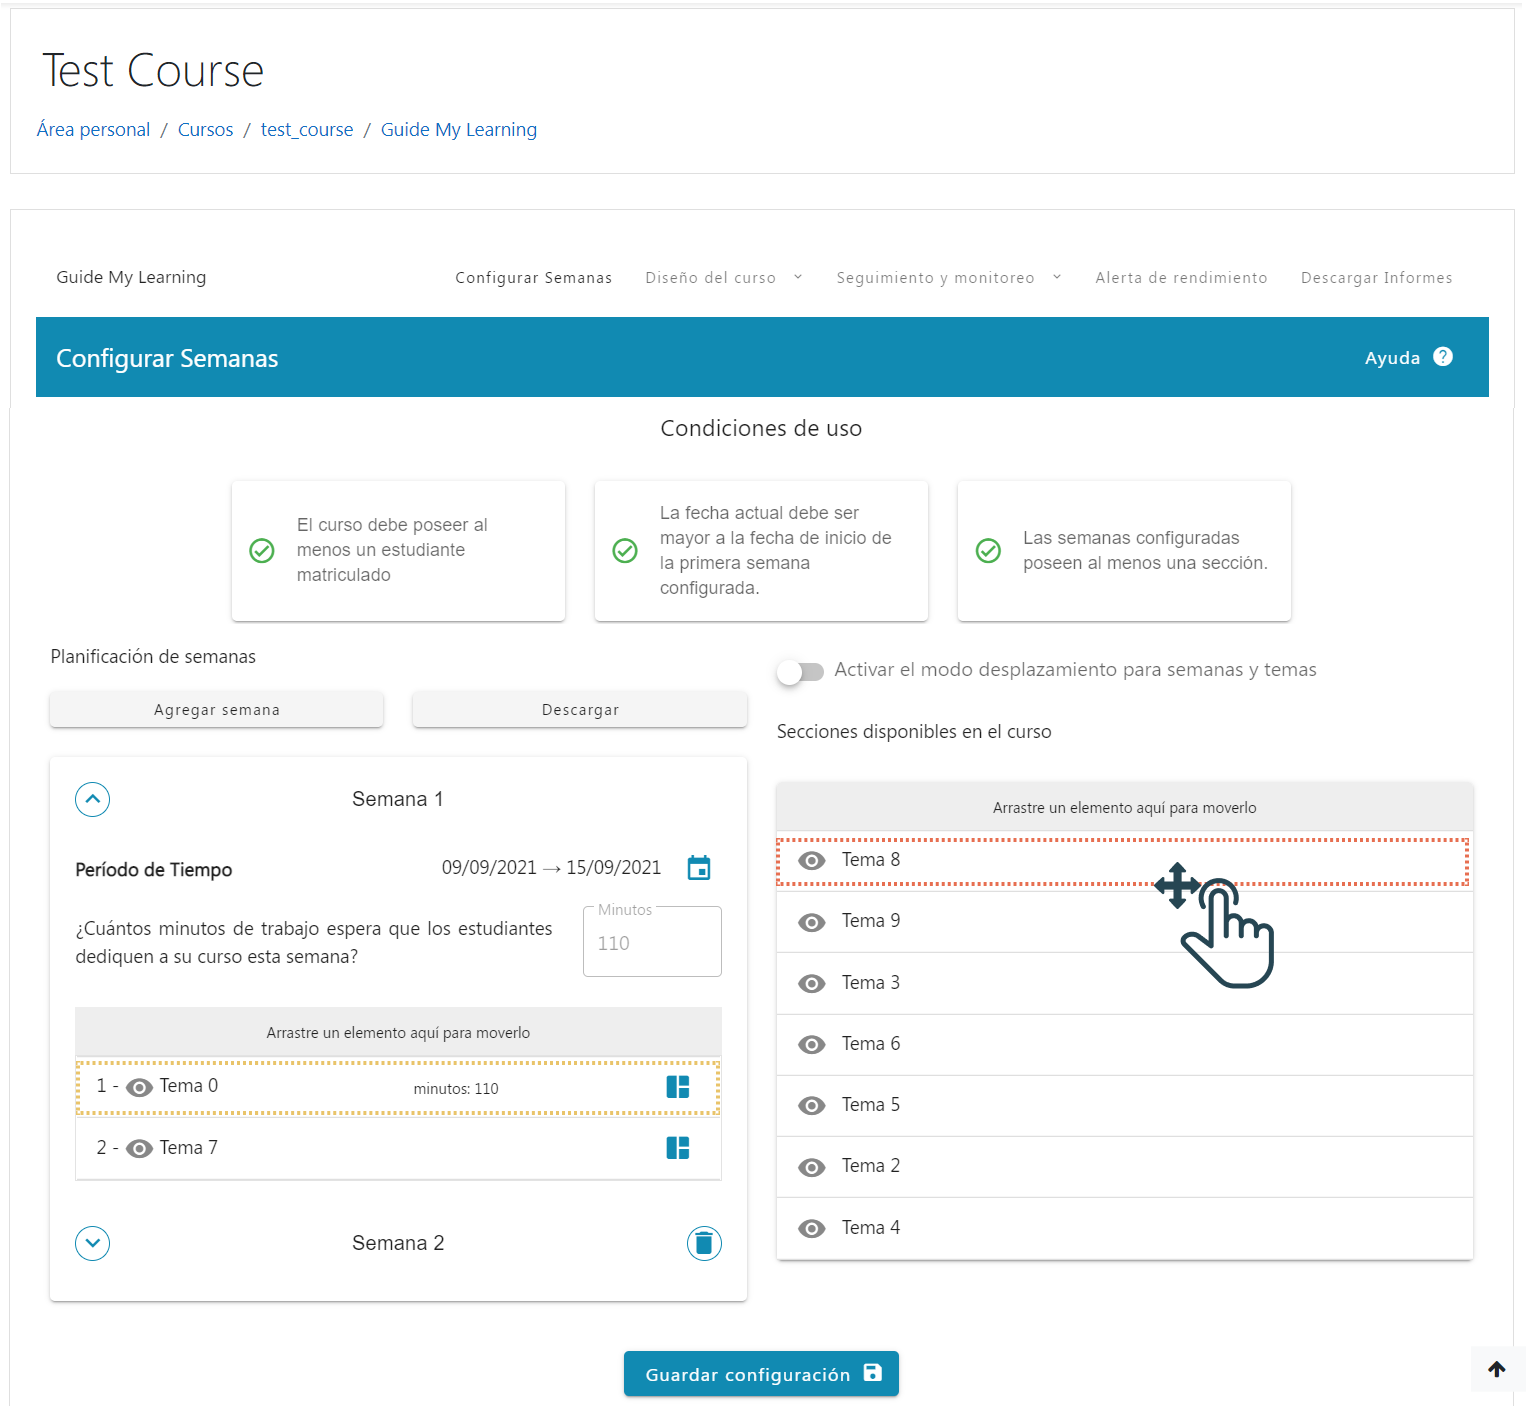Select the Tema 5 row label
This screenshot has width=1526, height=1406.
[871, 1105]
